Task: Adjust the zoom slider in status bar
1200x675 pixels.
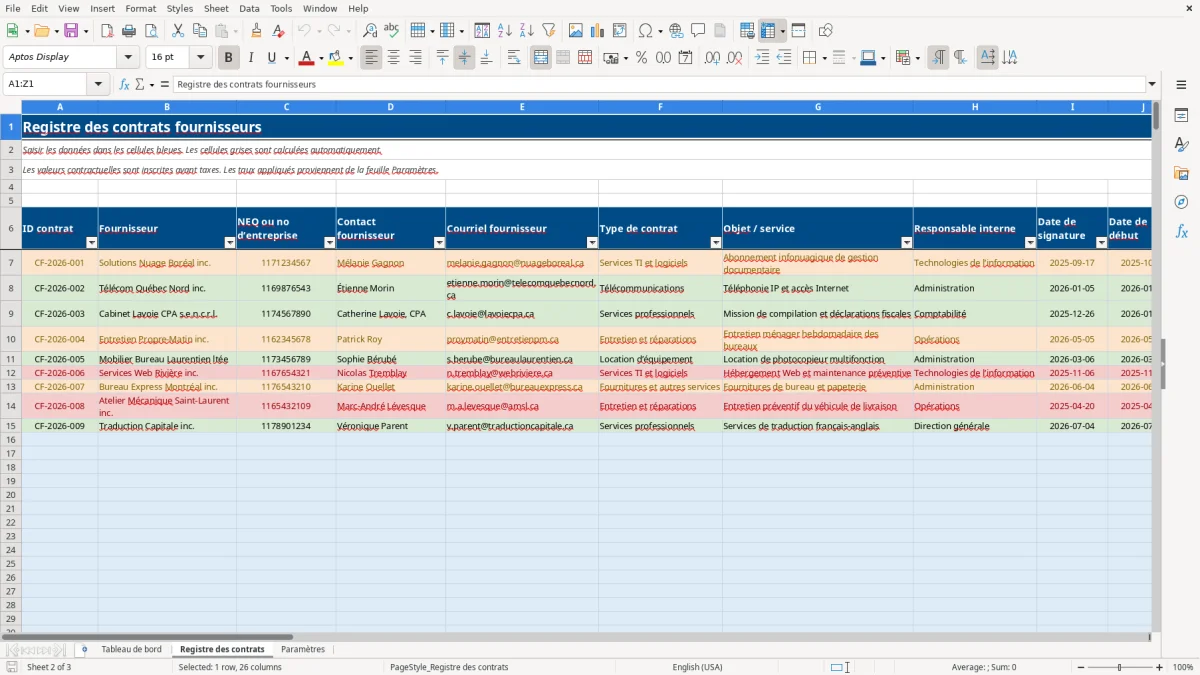Action: [1120, 667]
